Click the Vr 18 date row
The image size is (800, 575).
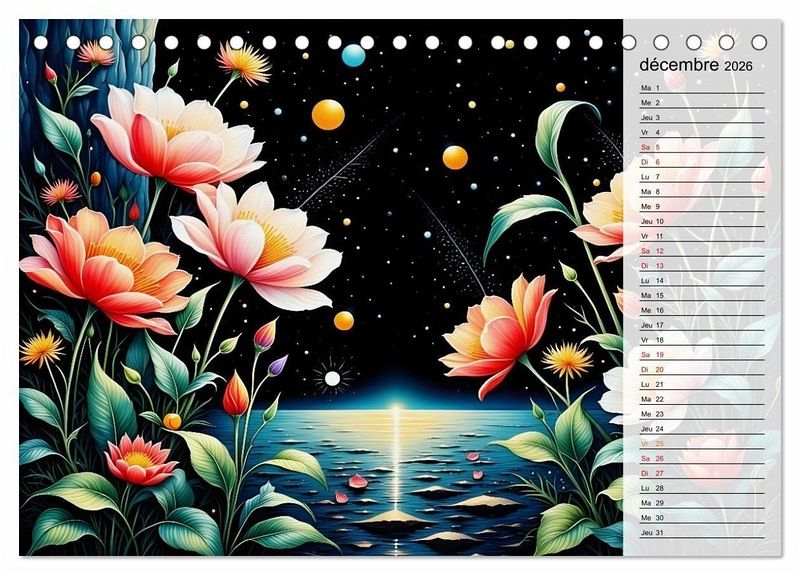pyautogui.click(x=702, y=340)
